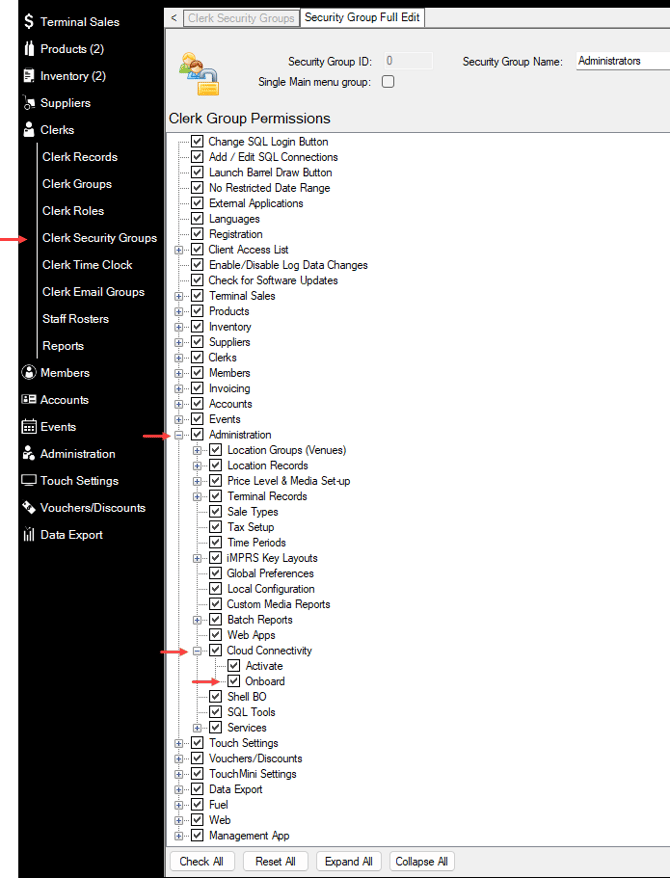Screen dimensions: 670x878
Task: Click the Vouchers/Discounts tag icon
Action: pos(29,507)
